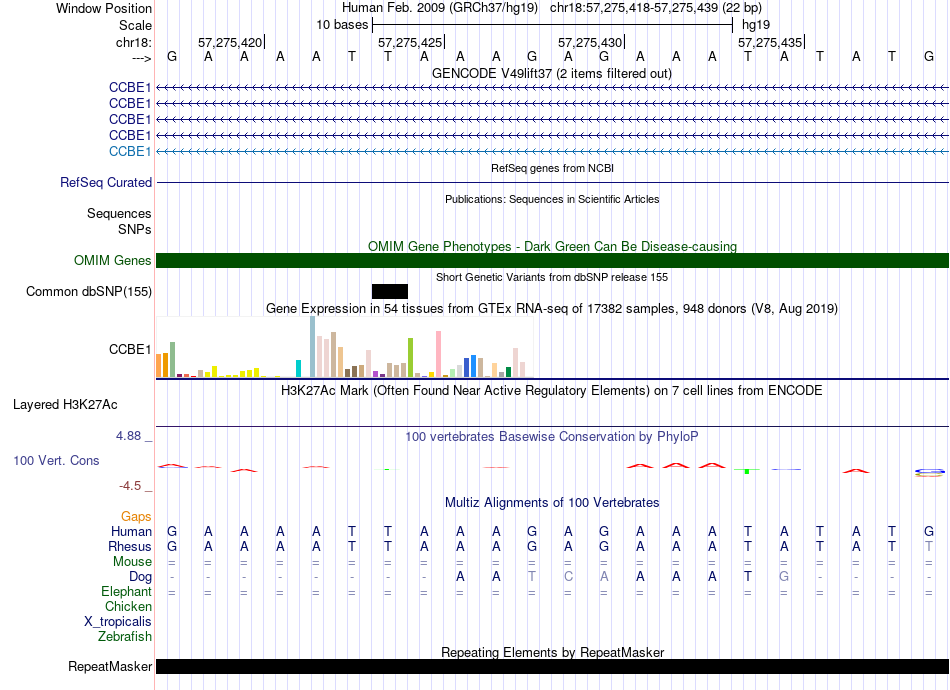The height and width of the screenshot is (690, 950).
Task: Click the faded G base in Dog row
Action: click(x=784, y=577)
